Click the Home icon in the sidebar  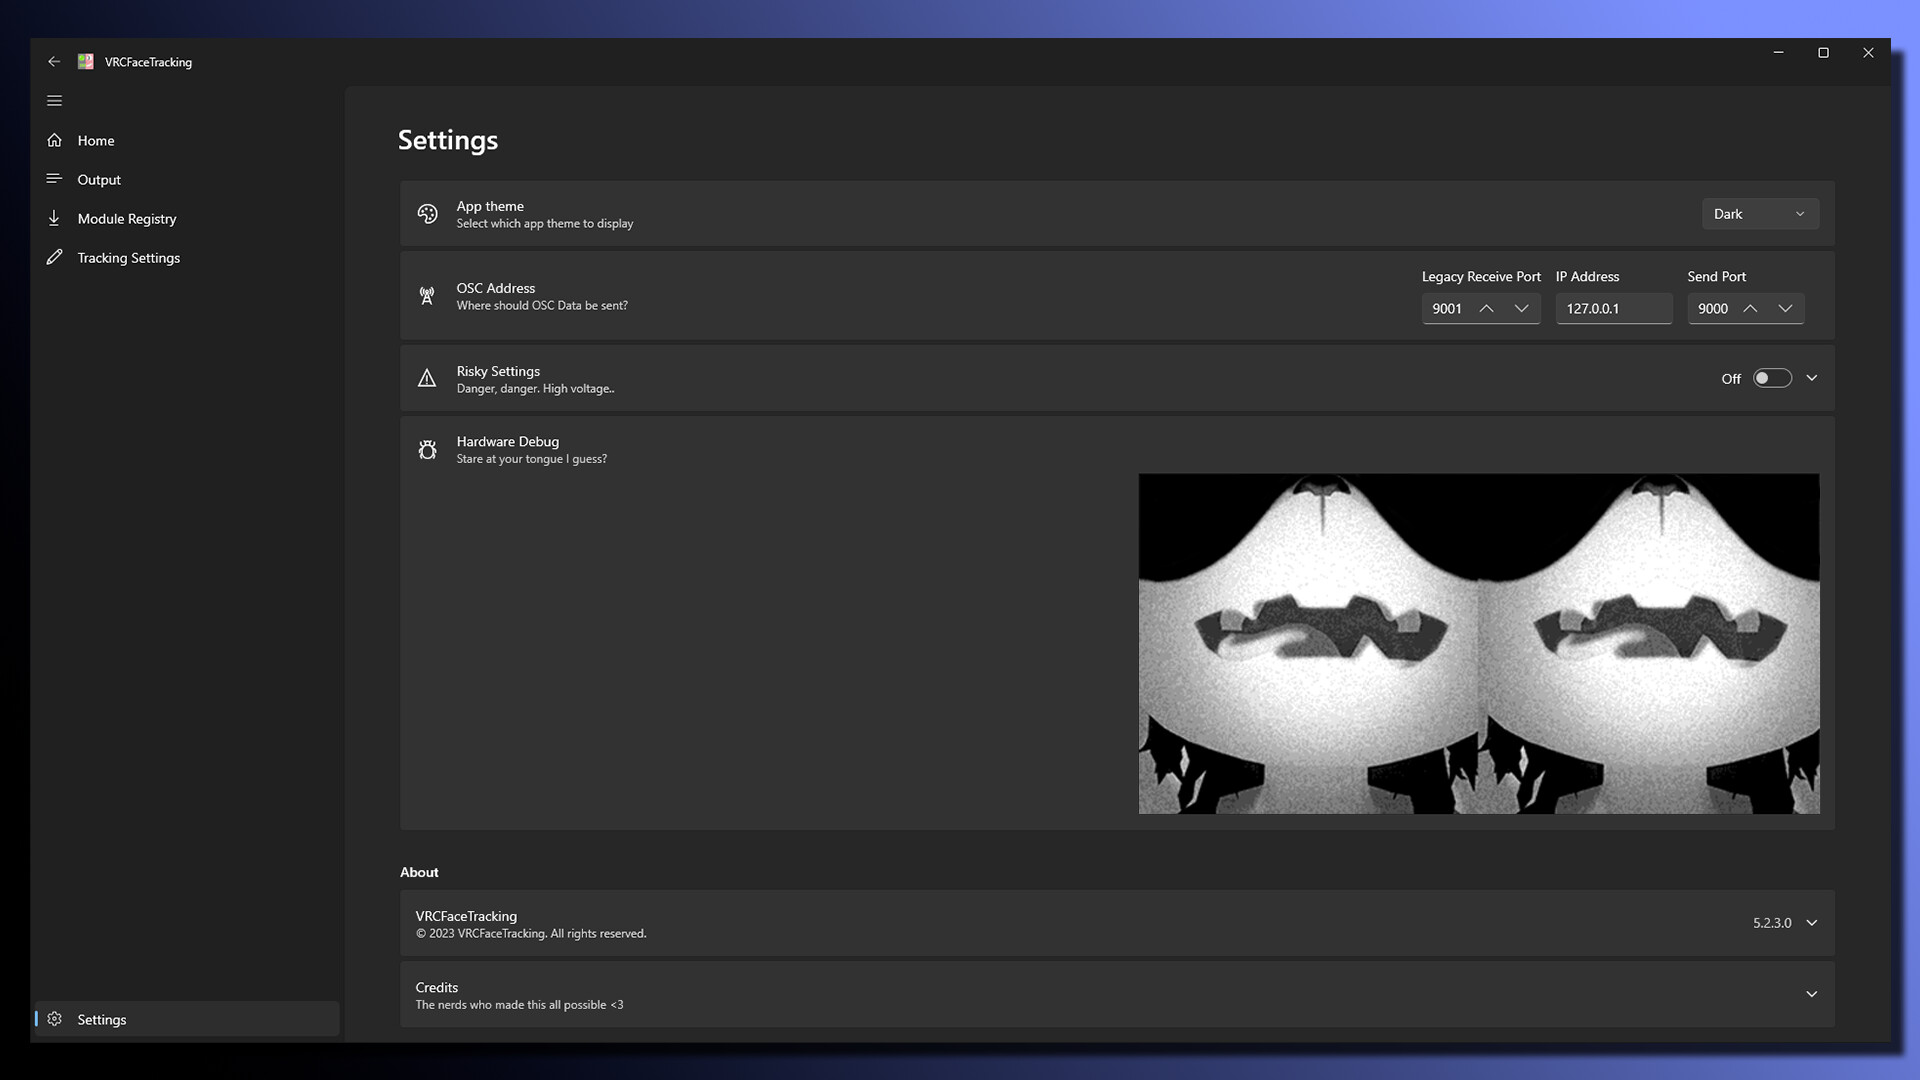pyautogui.click(x=55, y=140)
